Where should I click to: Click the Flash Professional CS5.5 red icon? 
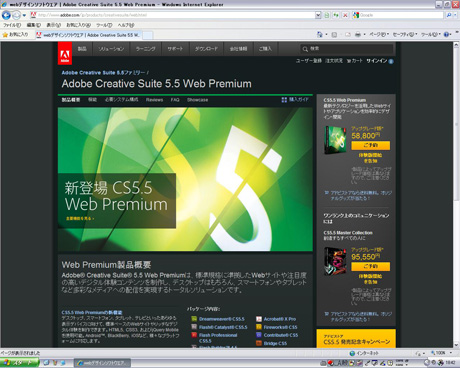pyautogui.click(x=194, y=335)
